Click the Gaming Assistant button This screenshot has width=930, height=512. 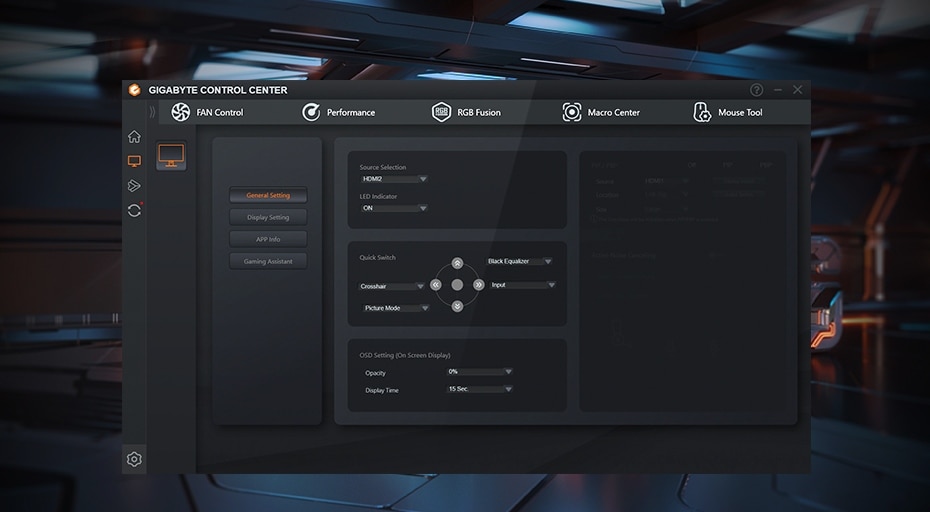tap(268, 261)
